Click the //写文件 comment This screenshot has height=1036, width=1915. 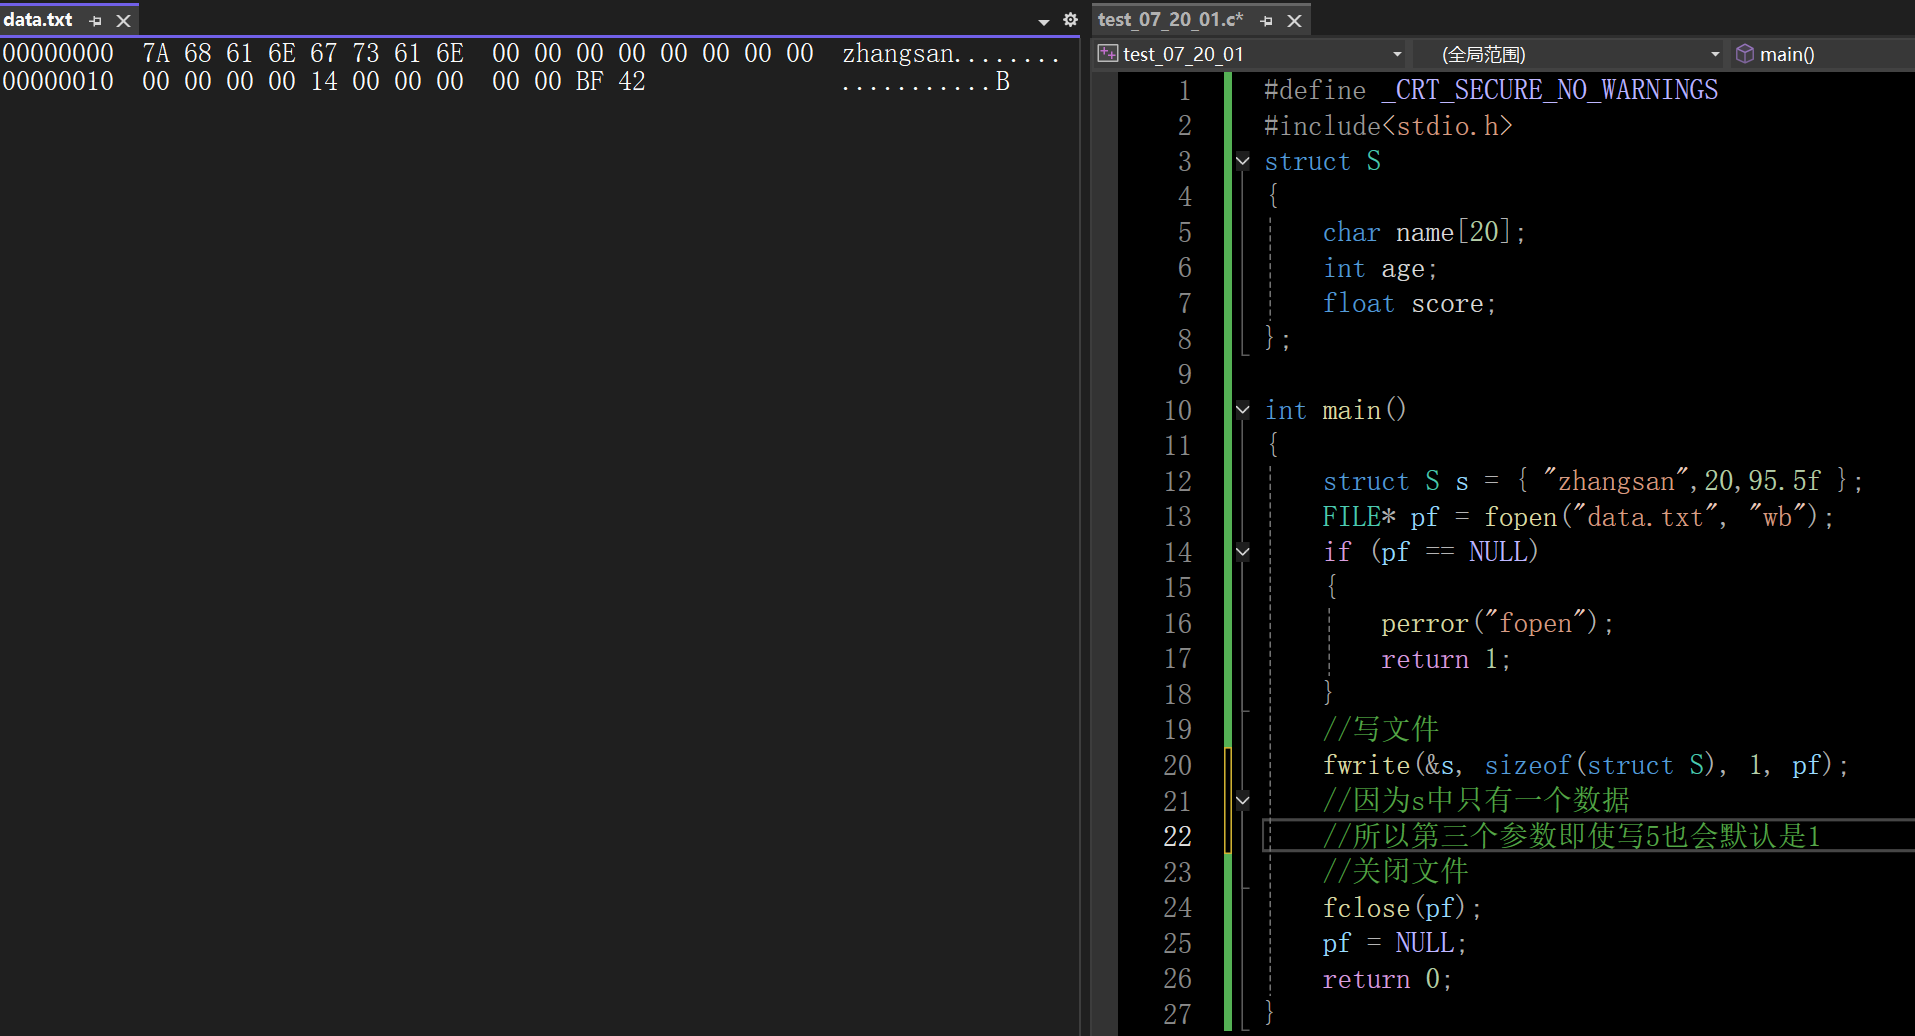[x=1380, y=730]
